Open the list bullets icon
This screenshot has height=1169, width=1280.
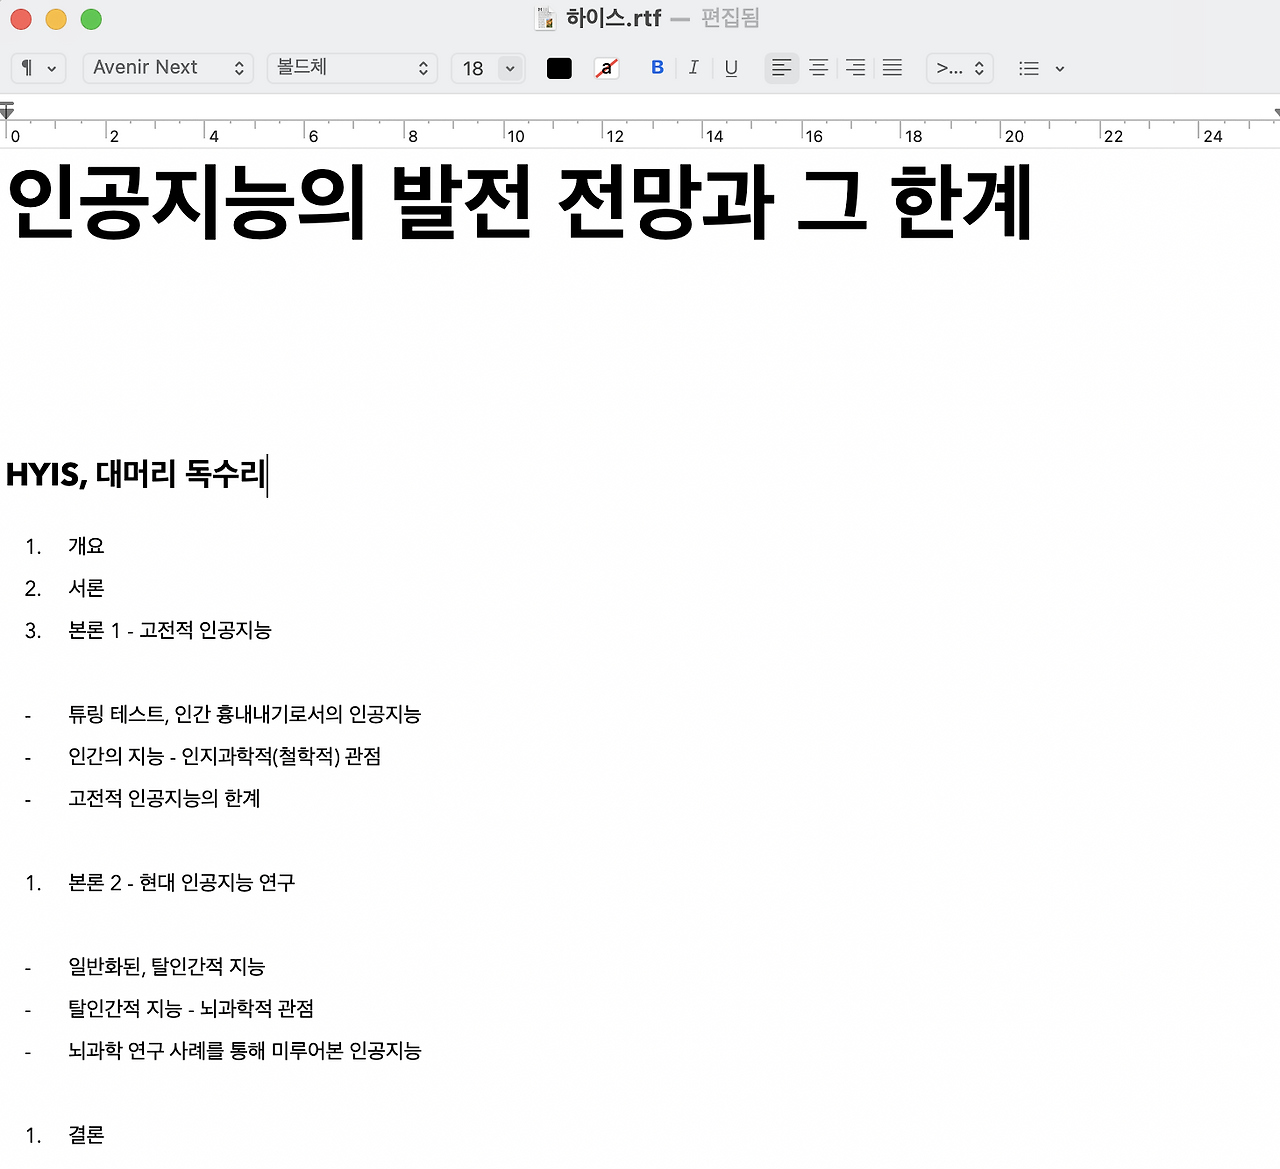pyautogui.click(x=1028, y=68)
